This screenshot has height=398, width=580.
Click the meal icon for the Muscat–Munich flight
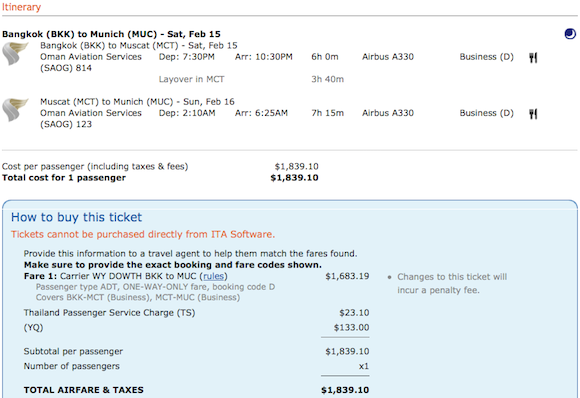(533, 114)
